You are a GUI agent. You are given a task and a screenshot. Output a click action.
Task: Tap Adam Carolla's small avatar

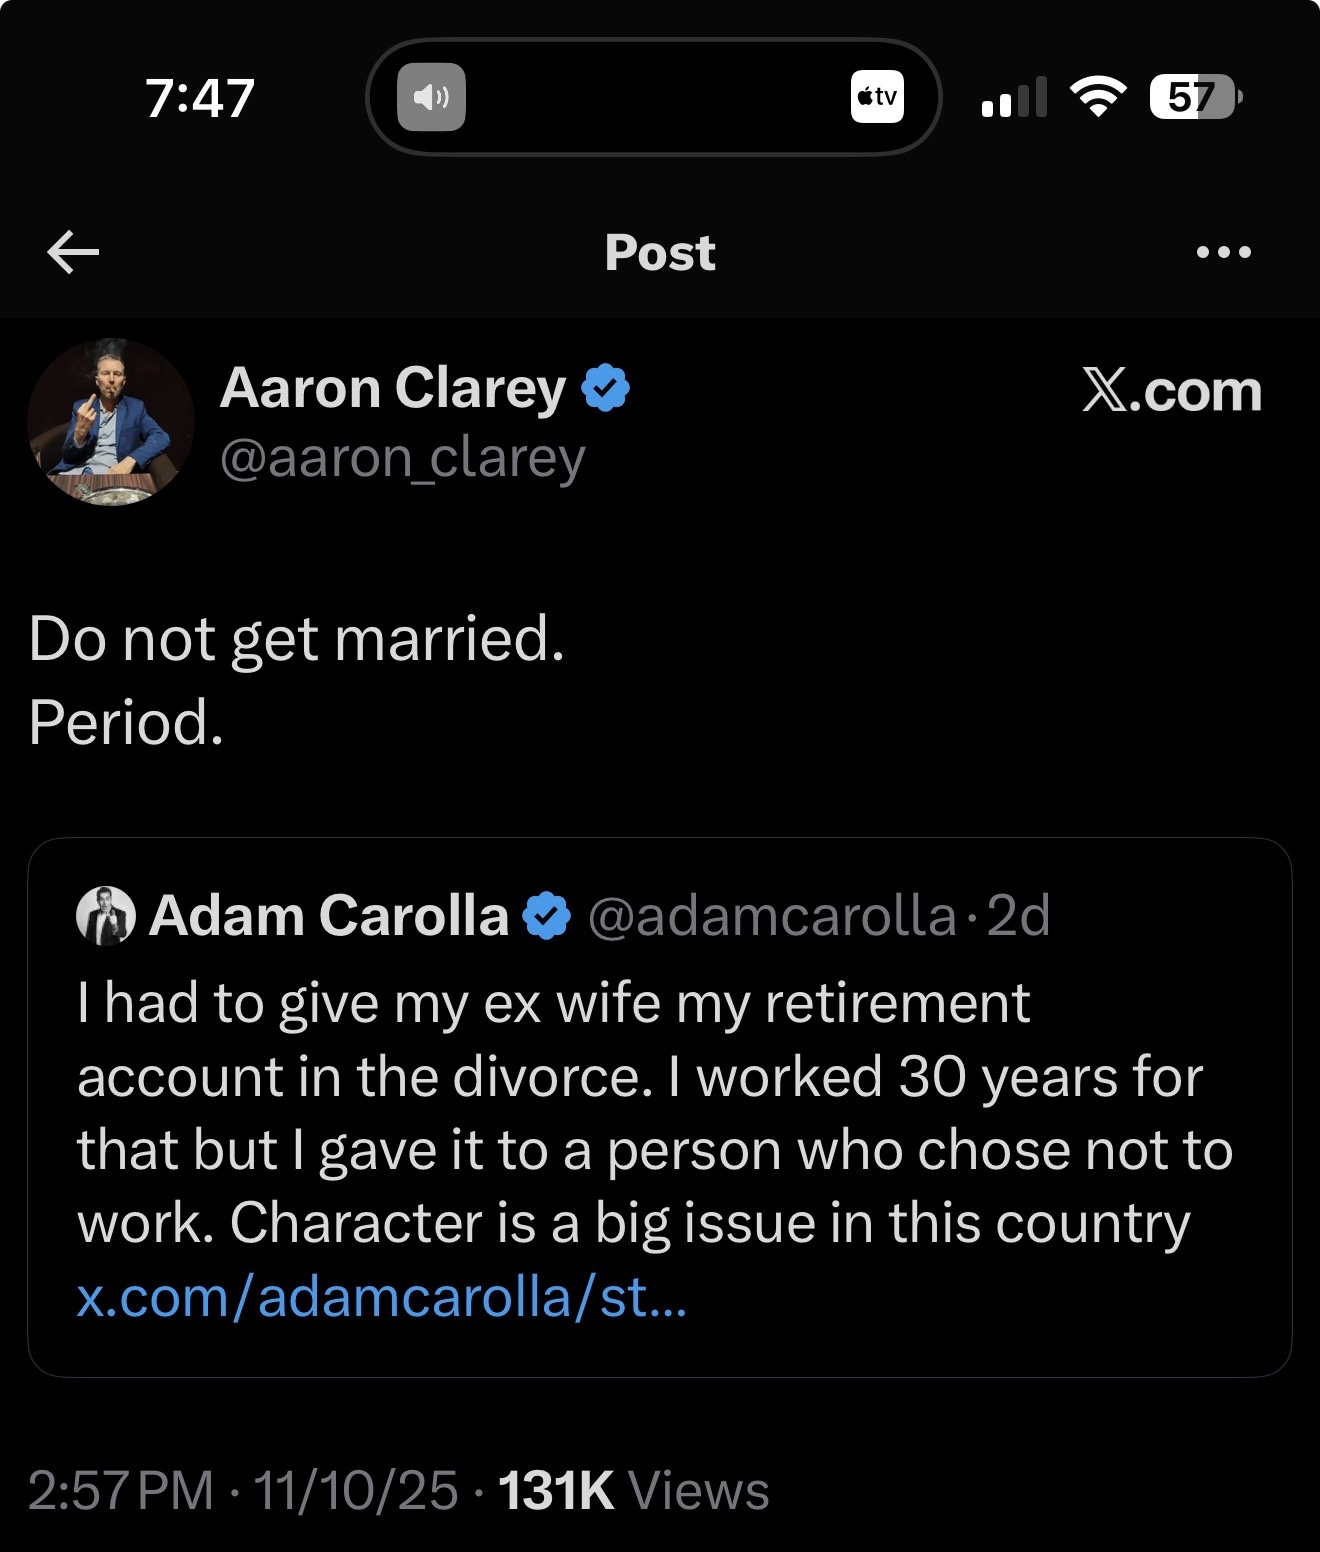click(x=106, y=916)
